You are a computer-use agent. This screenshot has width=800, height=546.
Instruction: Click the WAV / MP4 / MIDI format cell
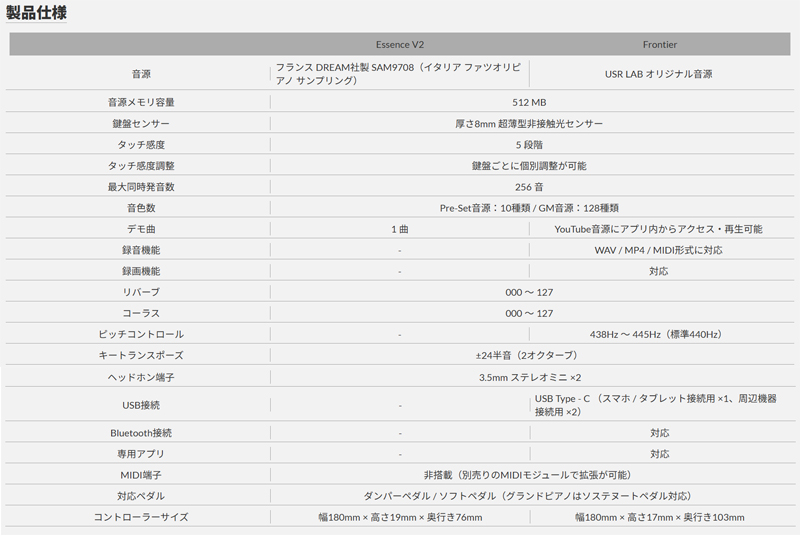(x=659, y=250)
